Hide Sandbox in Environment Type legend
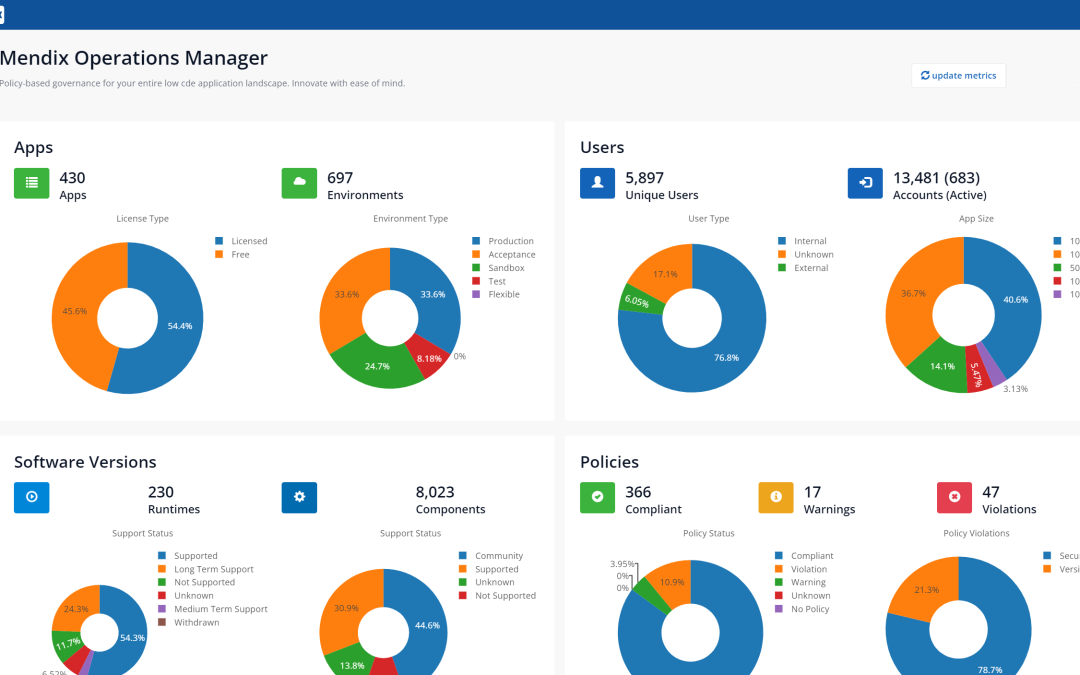Image resolution: width=1080 pixels, height=675 pixels. click(505, 268)
